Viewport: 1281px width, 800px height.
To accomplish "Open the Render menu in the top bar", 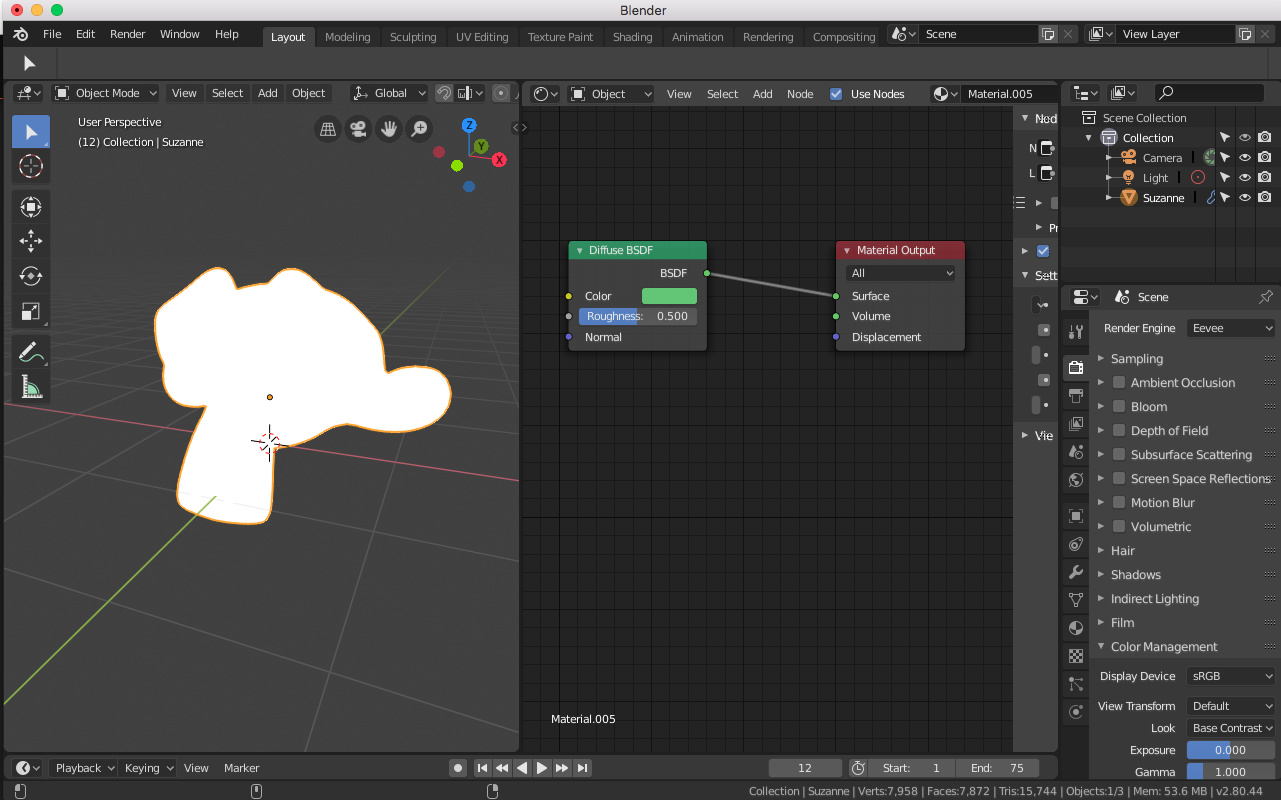I will (127, 33).
